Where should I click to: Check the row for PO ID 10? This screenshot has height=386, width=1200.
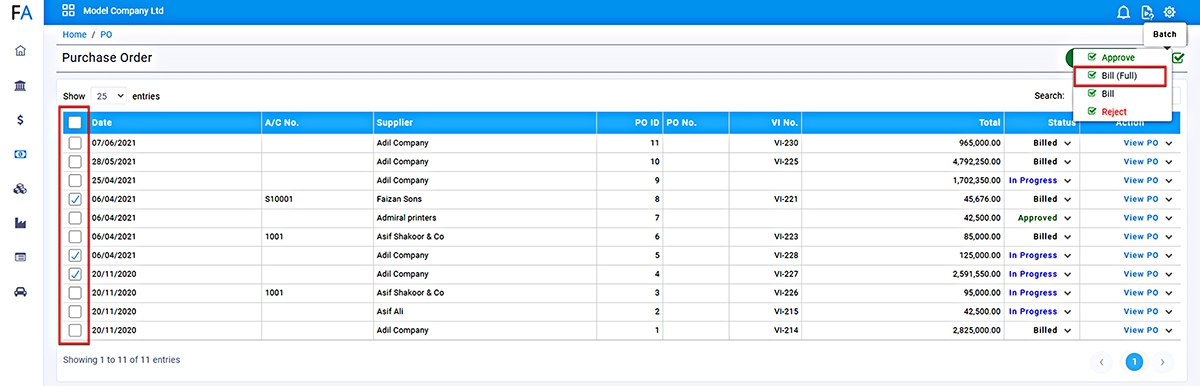point(75,161)
